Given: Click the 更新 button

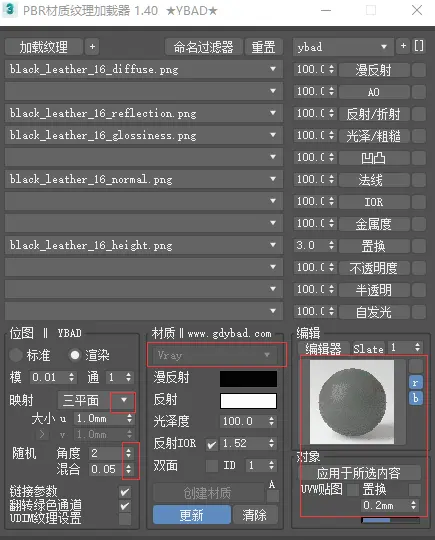Looking at the screenshot, I should [191, 515].
